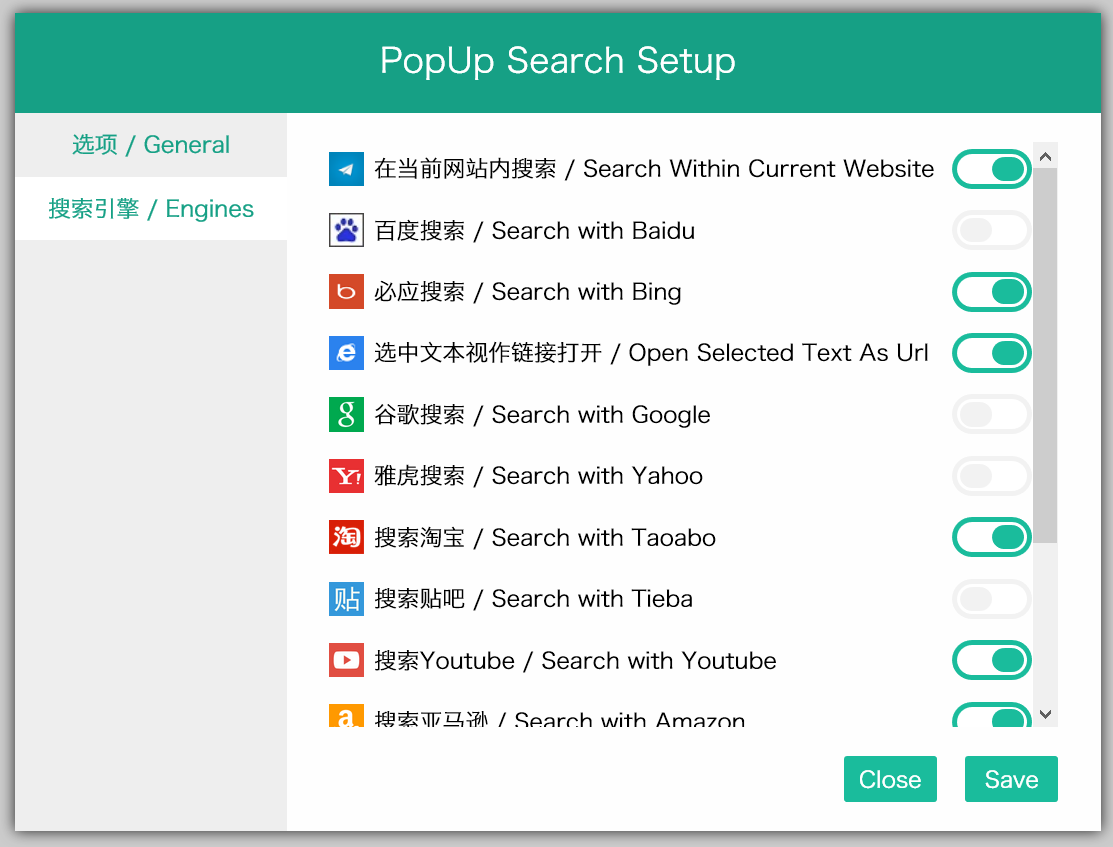Click the scrollbar down arrow
This screenshot has height=847, width=1113.
[x=1045, y=714]
